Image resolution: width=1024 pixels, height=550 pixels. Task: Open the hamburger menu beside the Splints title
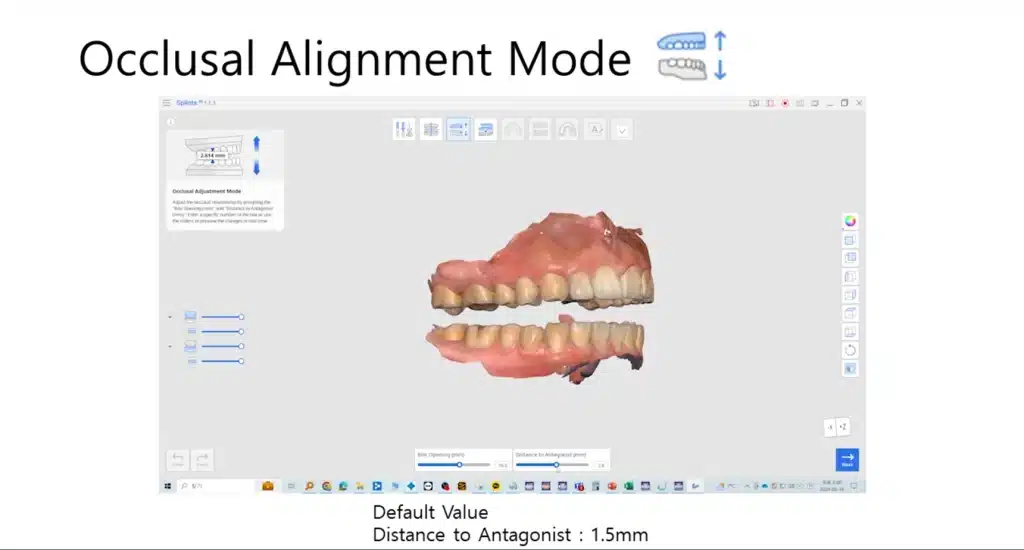coord(167,103)
